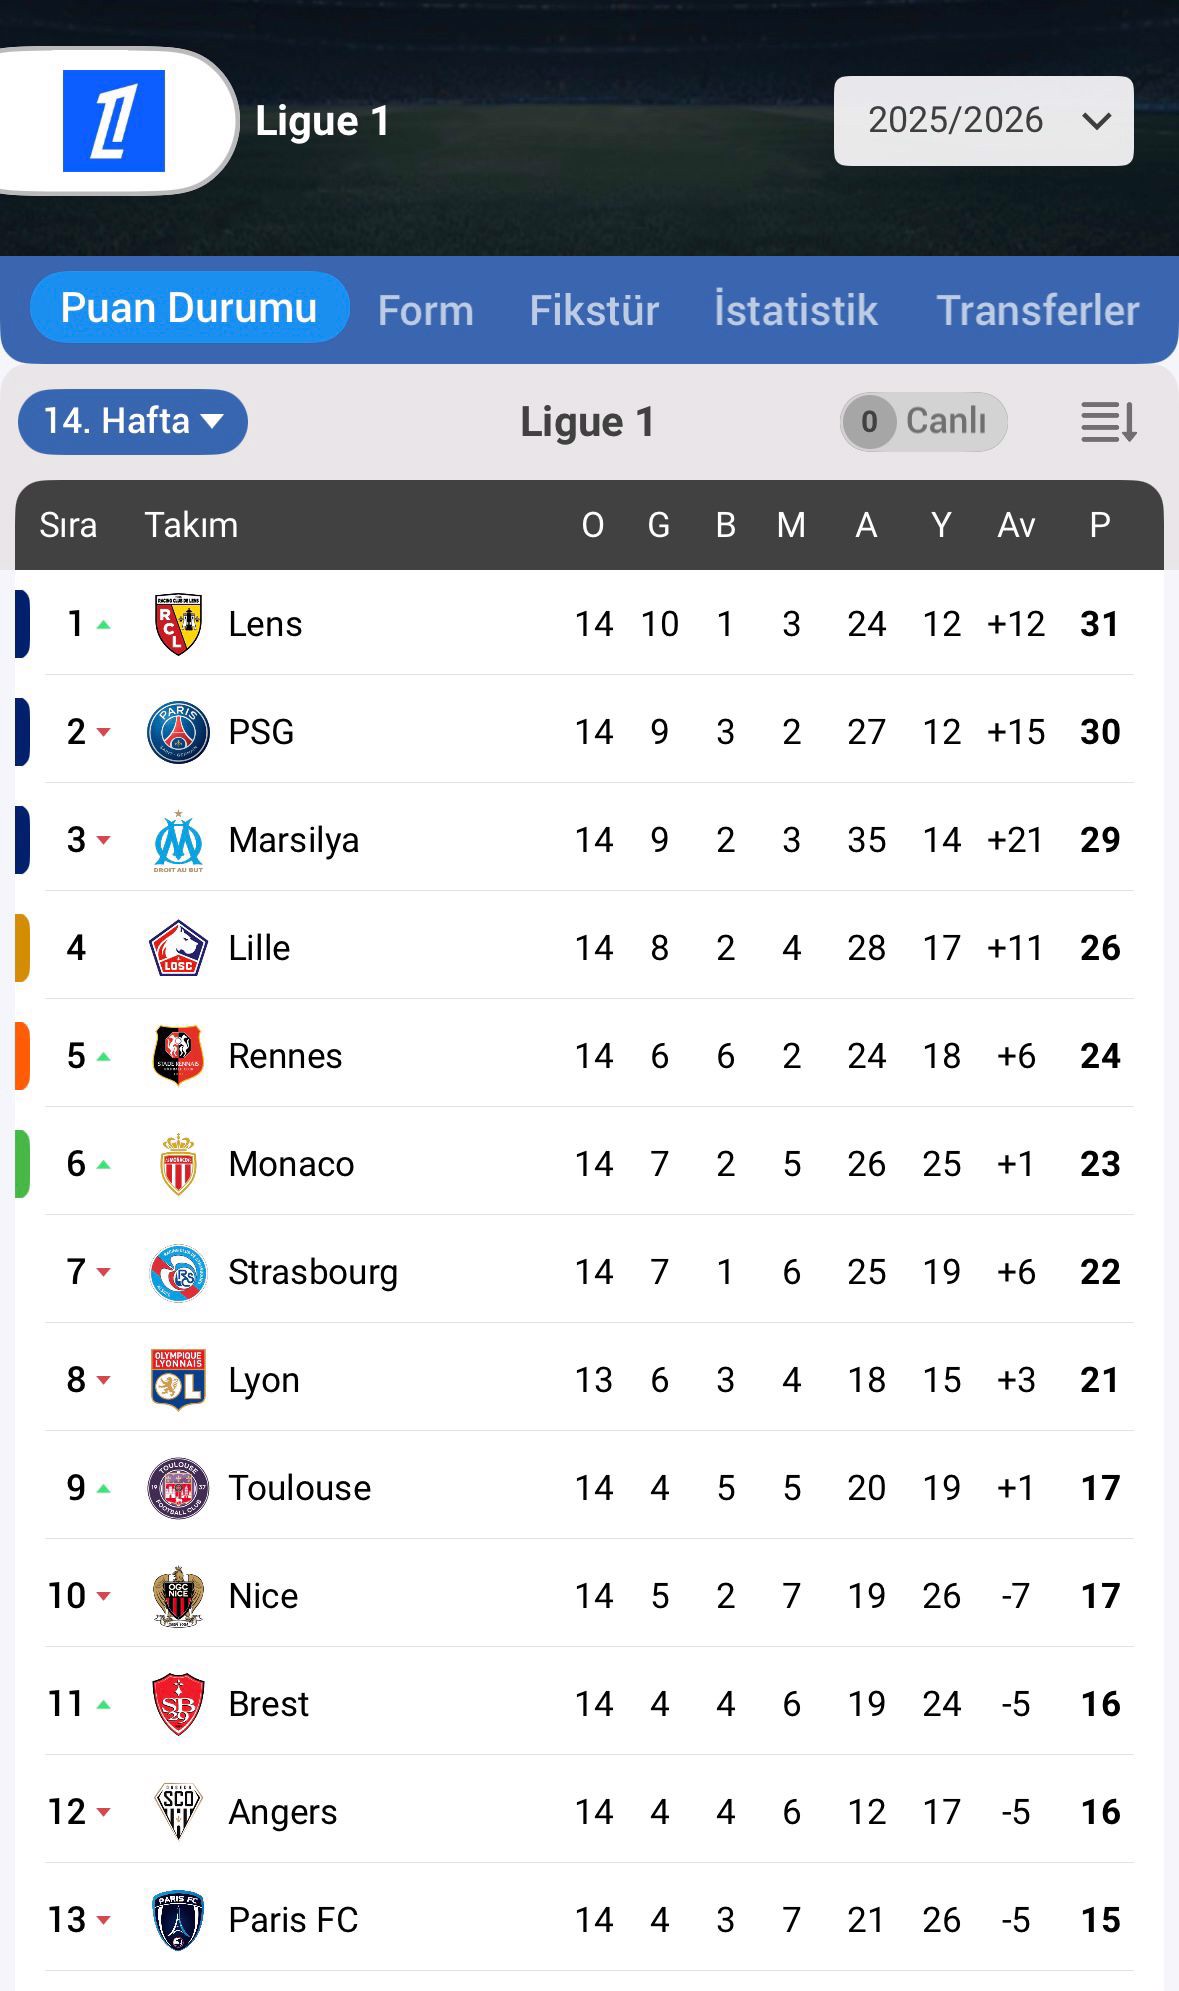
Task: Tap the Lille LOSC crest
Action: pos(178,948)
